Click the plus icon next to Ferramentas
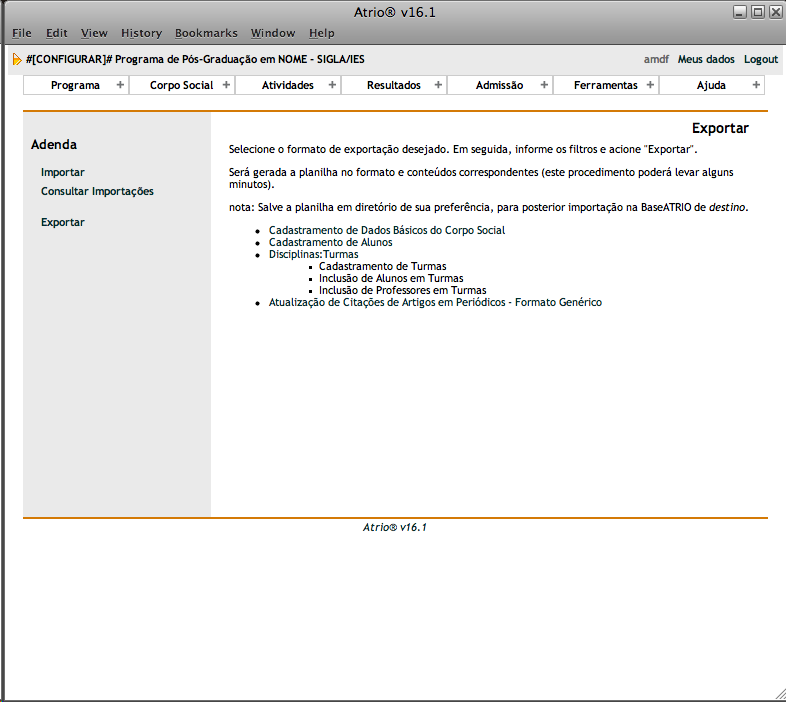Viewport: 786px width, 702px height. click(650, 85)
